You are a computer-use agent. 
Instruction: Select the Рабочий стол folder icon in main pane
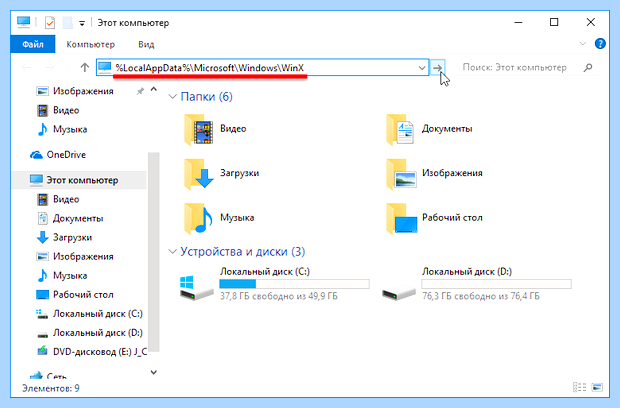pos(401,218)
